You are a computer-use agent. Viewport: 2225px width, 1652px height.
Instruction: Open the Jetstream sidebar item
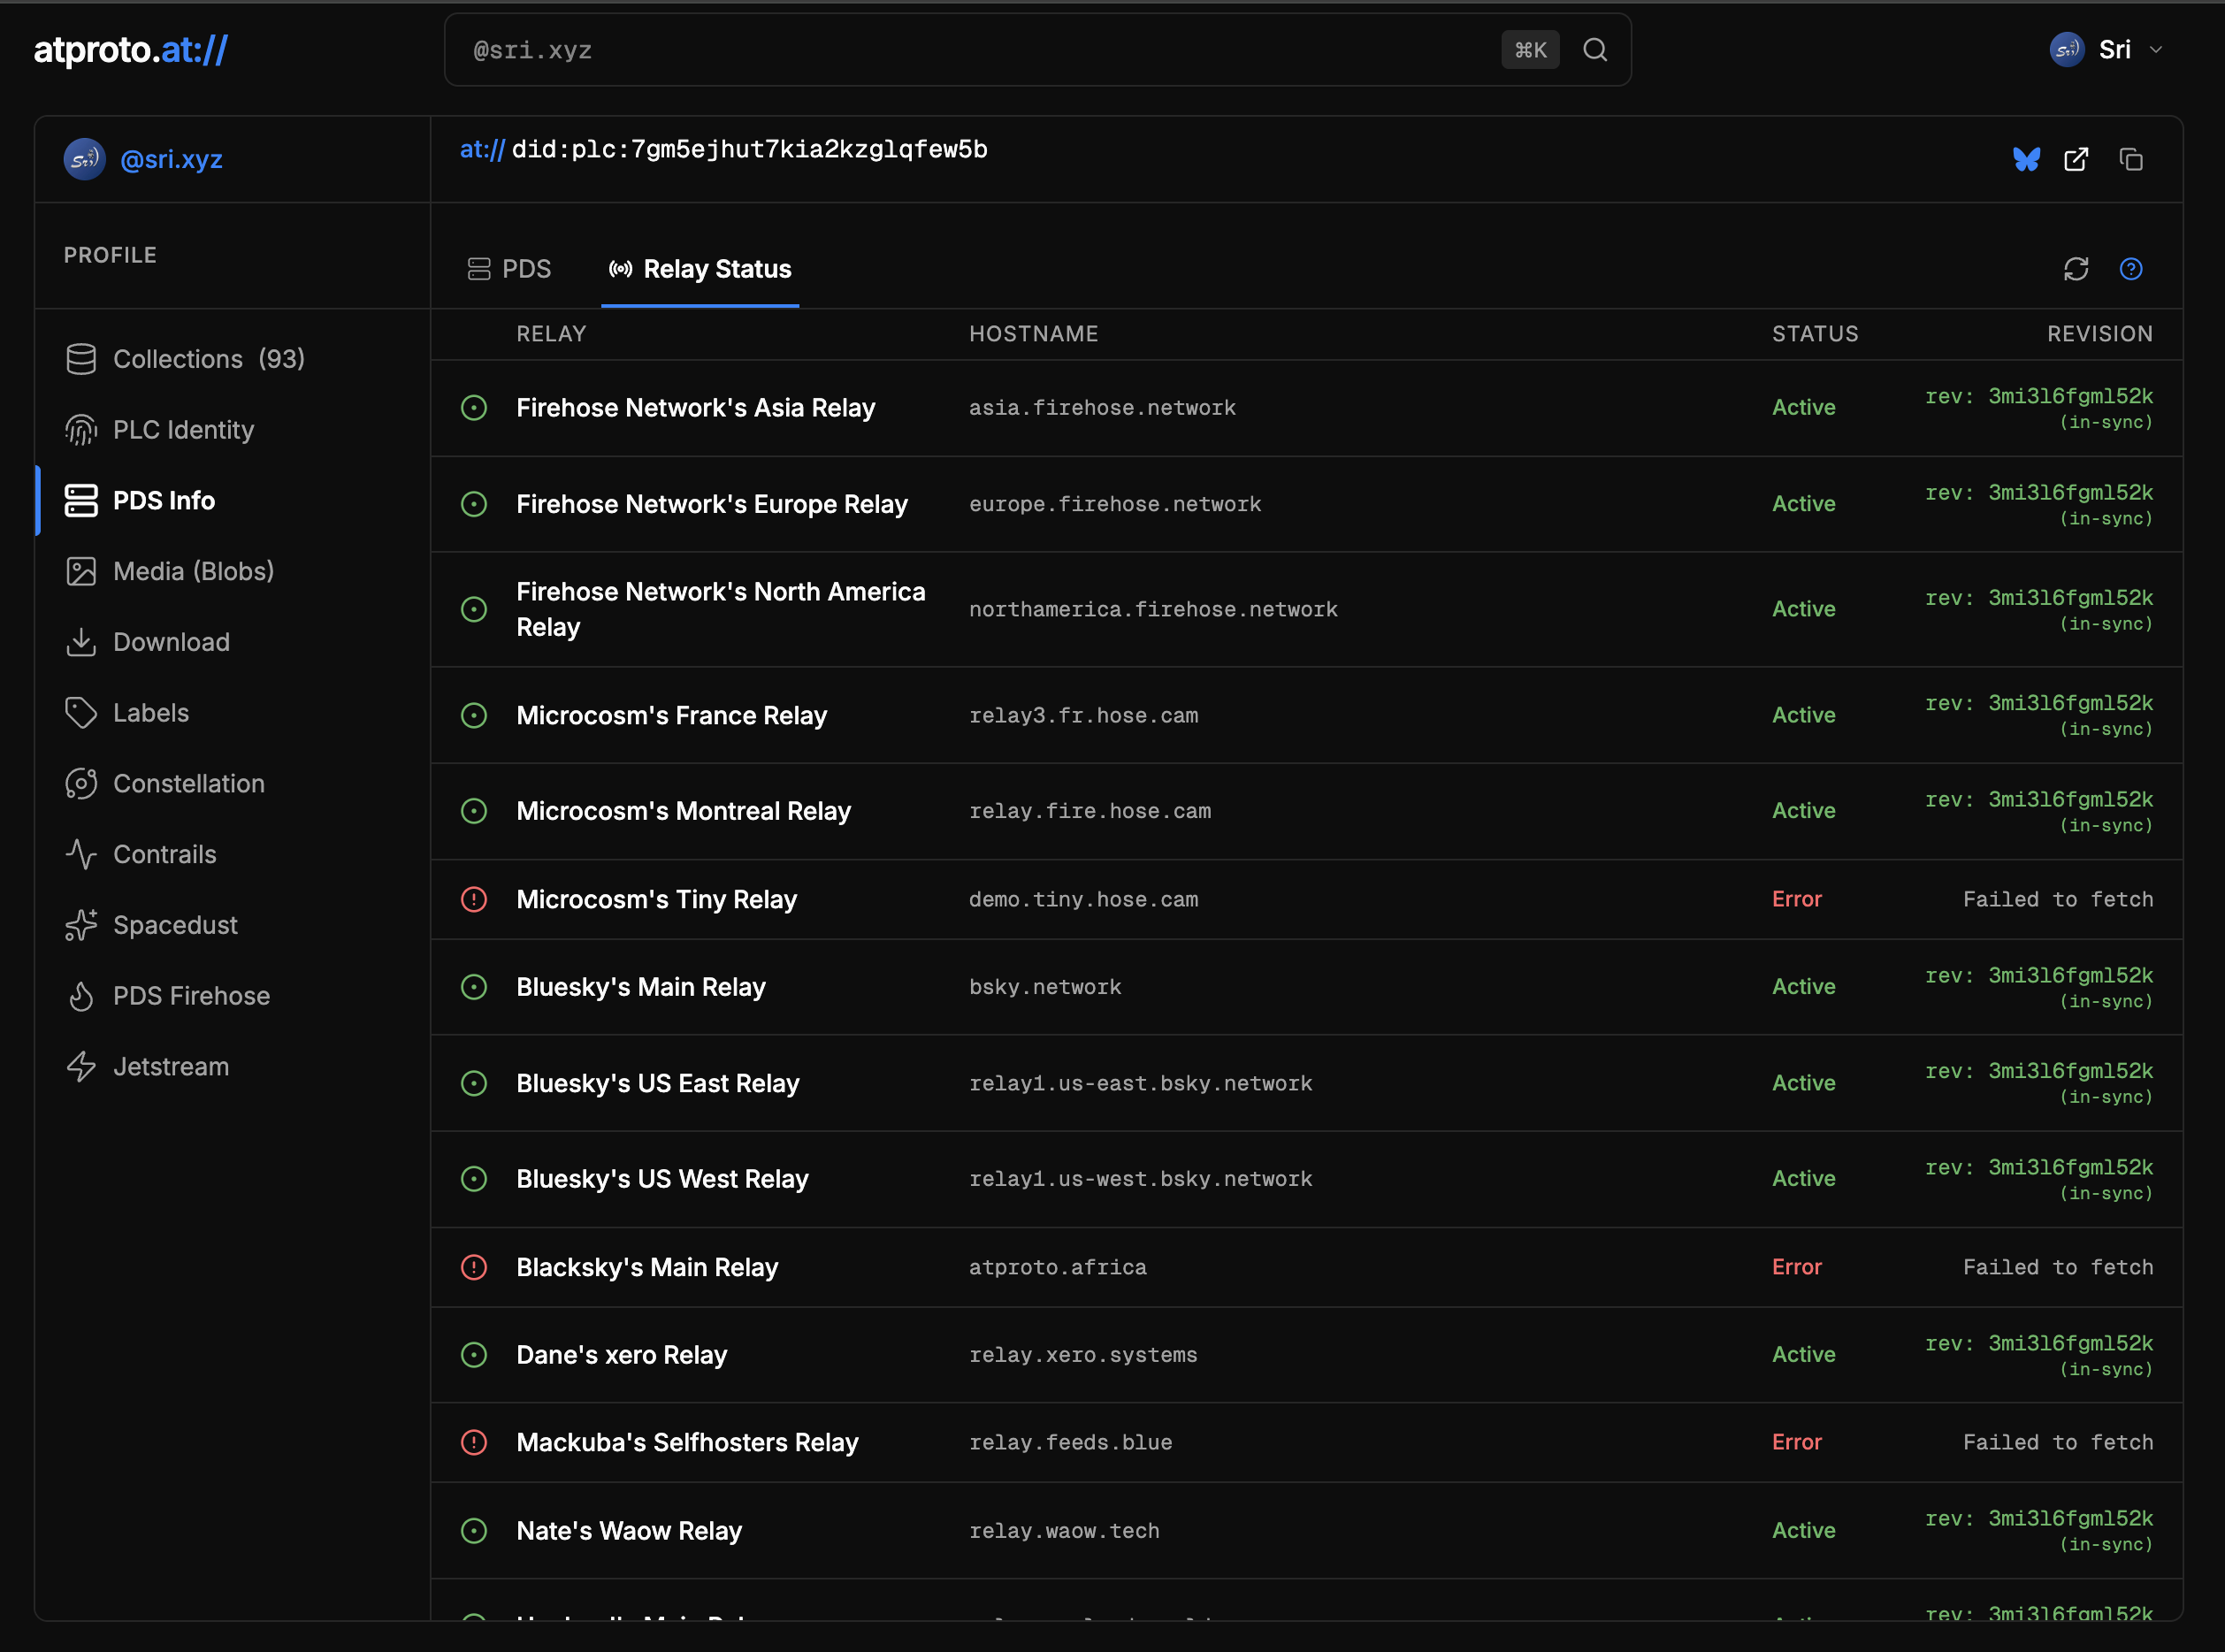[171, 1067]
